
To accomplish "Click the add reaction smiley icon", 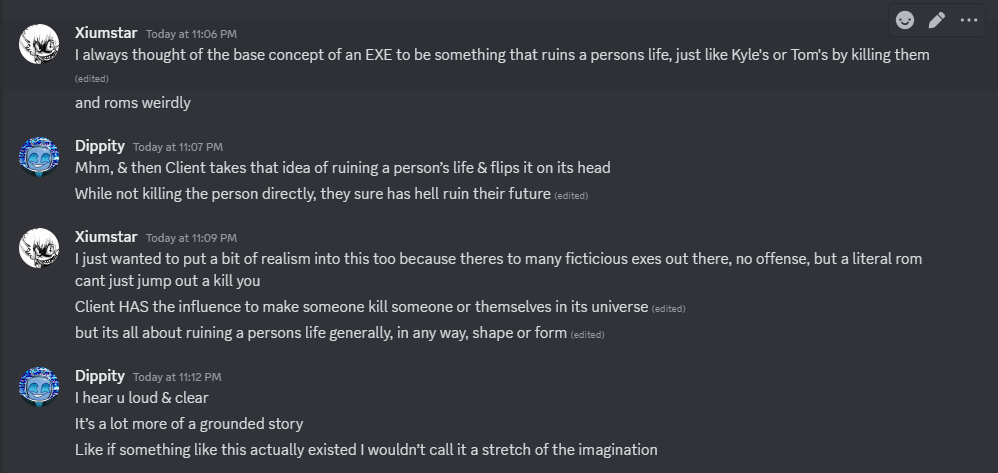I will point(905,20).
